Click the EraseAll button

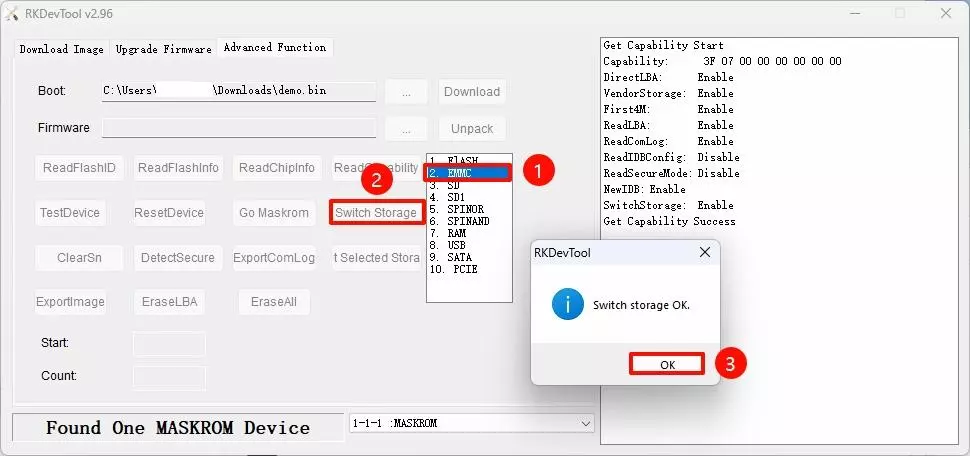[274, 302]
